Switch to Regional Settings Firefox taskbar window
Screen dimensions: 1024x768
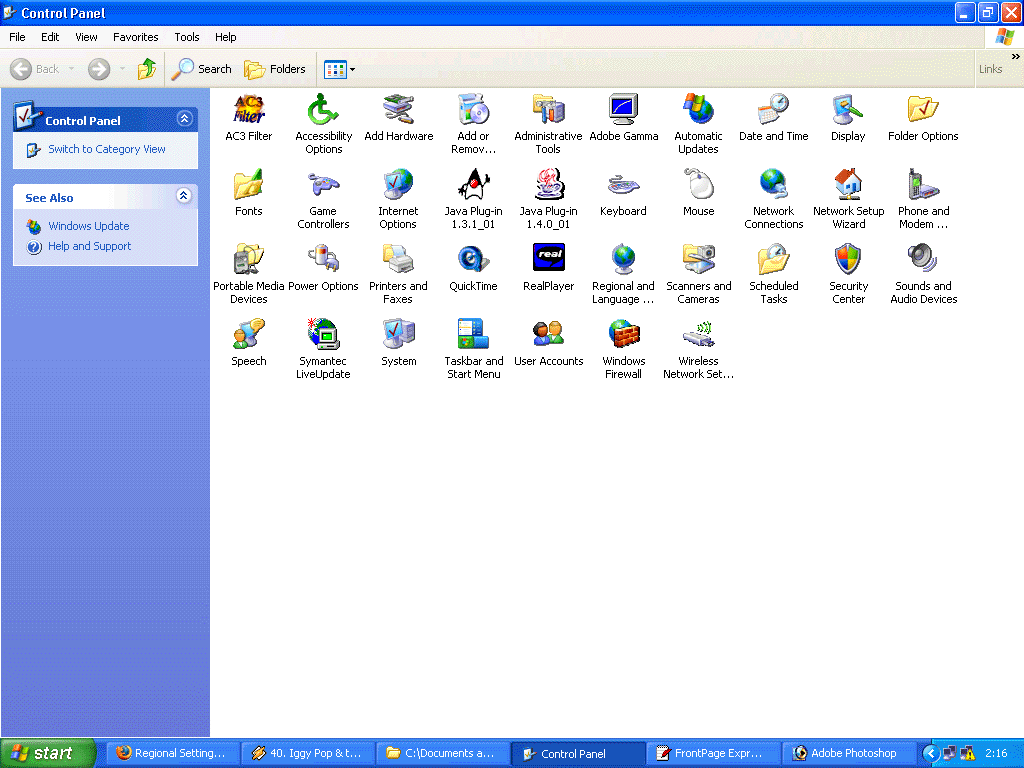pyautogui.click(x=172, y=754)
